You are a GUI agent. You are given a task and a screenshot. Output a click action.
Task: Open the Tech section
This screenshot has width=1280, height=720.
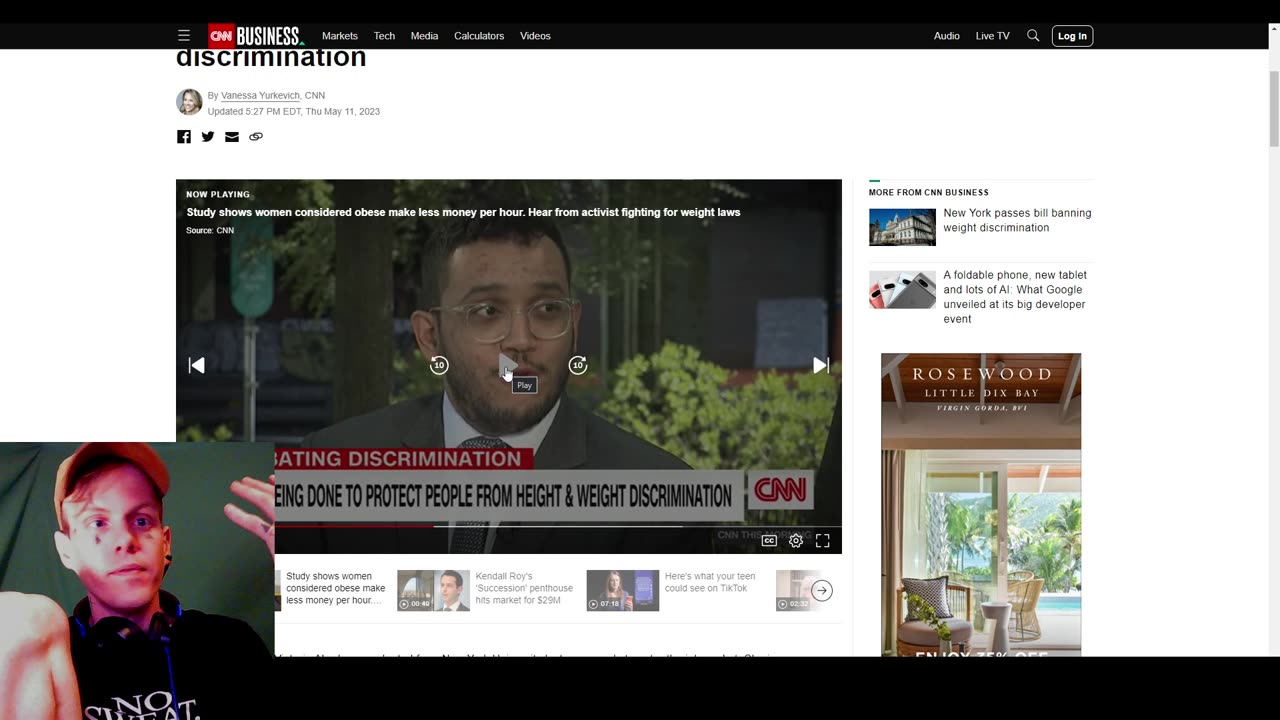coord(384,36)
